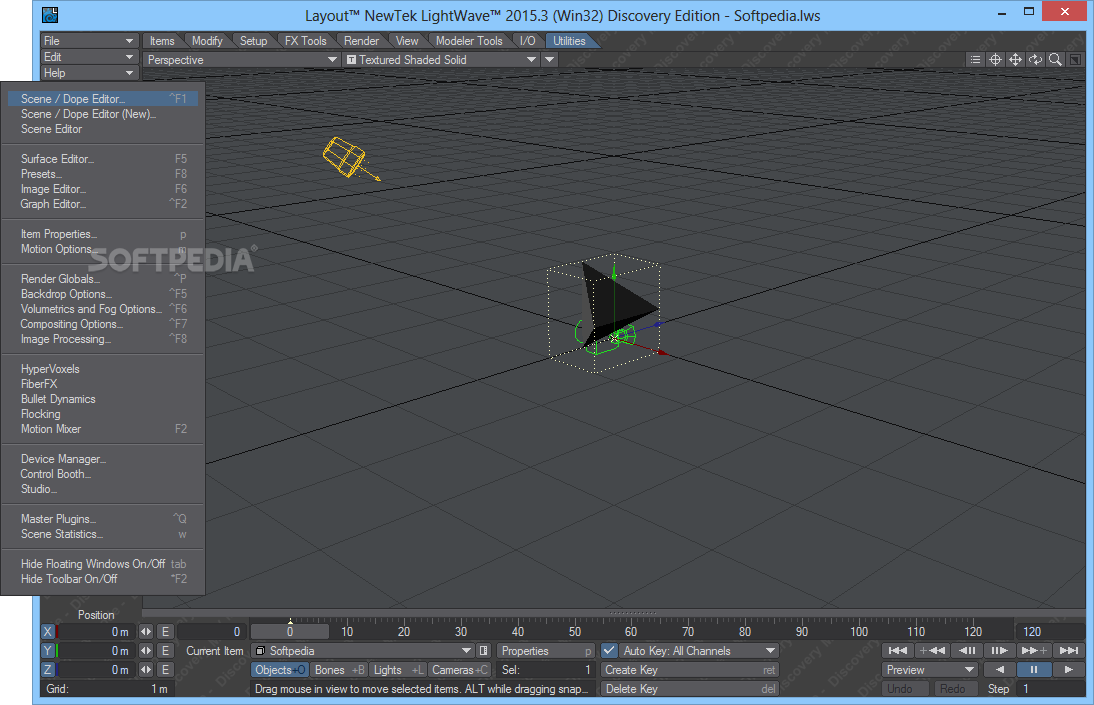1094x705 pixels.
Task: Toggle the X axis channel button
Action: [x=47, y=632]
